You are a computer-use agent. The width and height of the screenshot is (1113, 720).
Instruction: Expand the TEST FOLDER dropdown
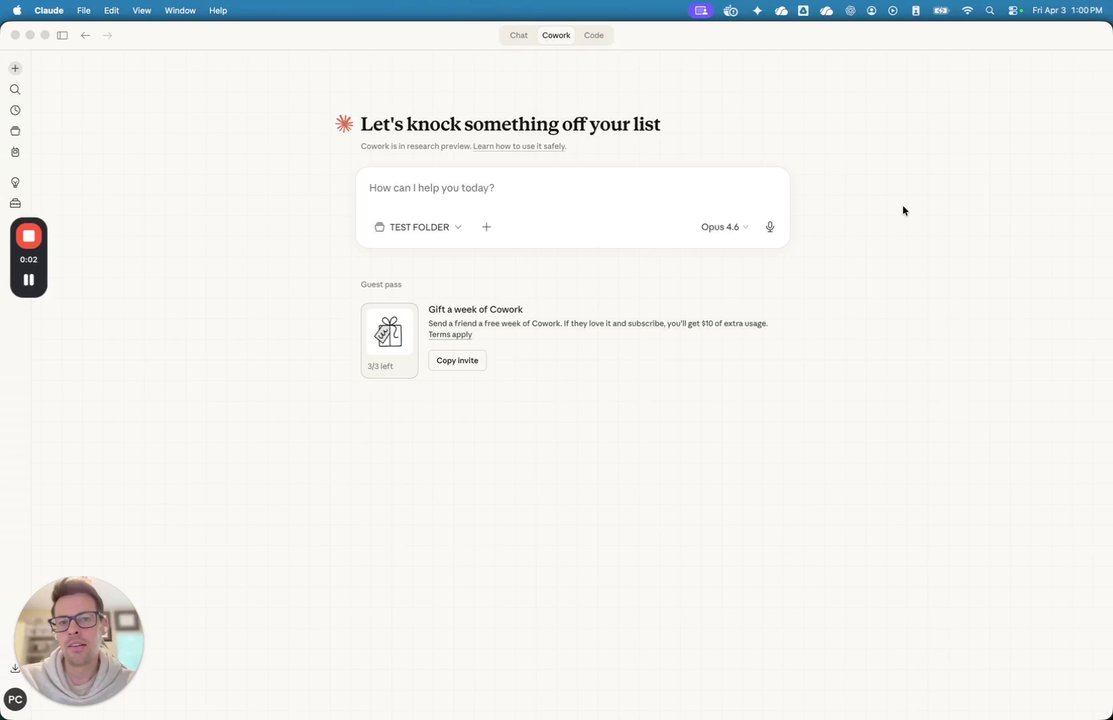(x=418, y=227)
